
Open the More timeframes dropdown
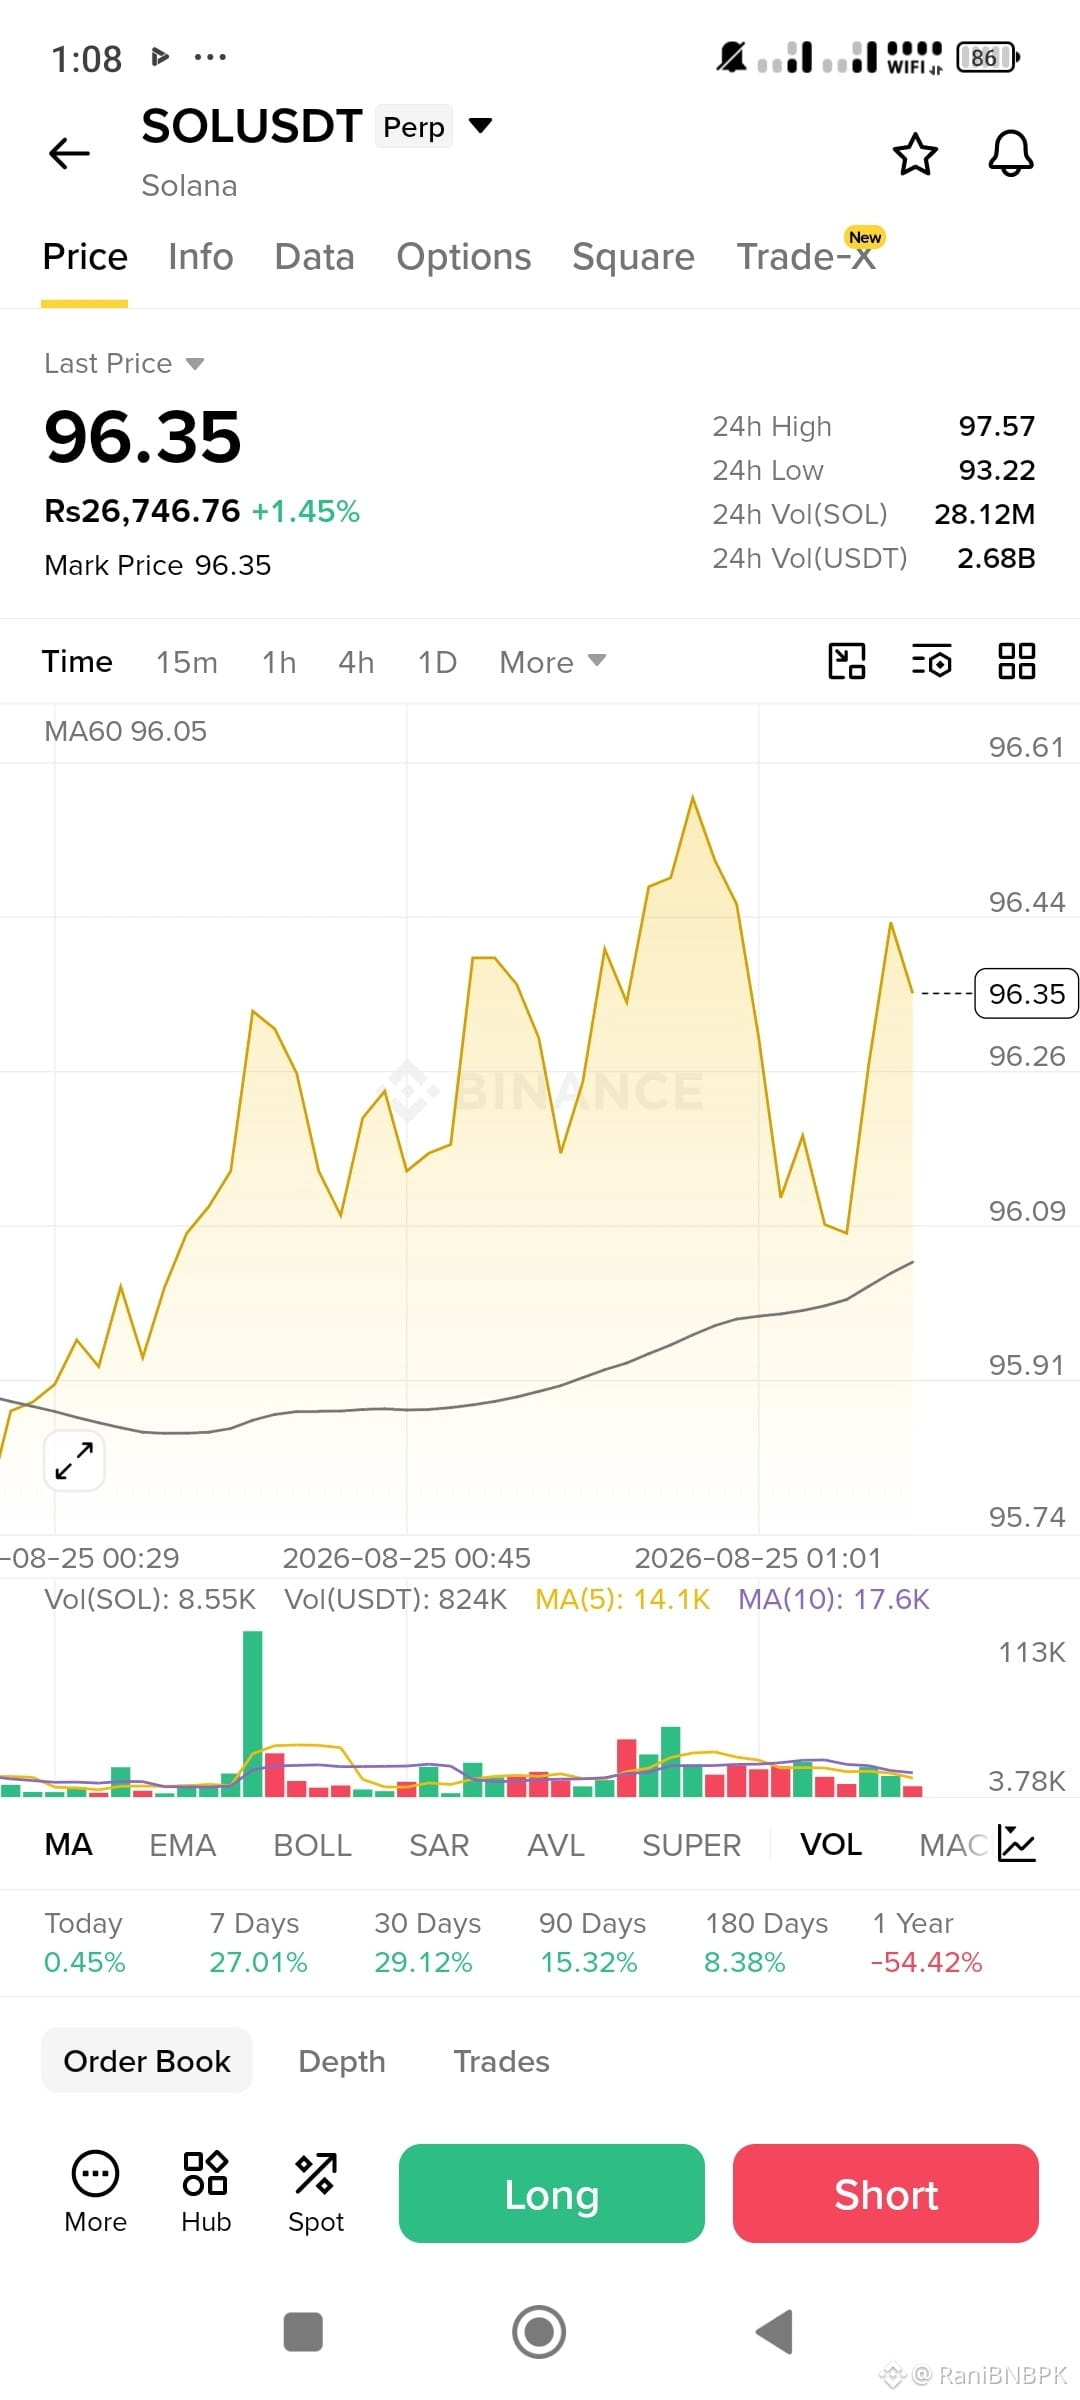(x=553, y=662)
